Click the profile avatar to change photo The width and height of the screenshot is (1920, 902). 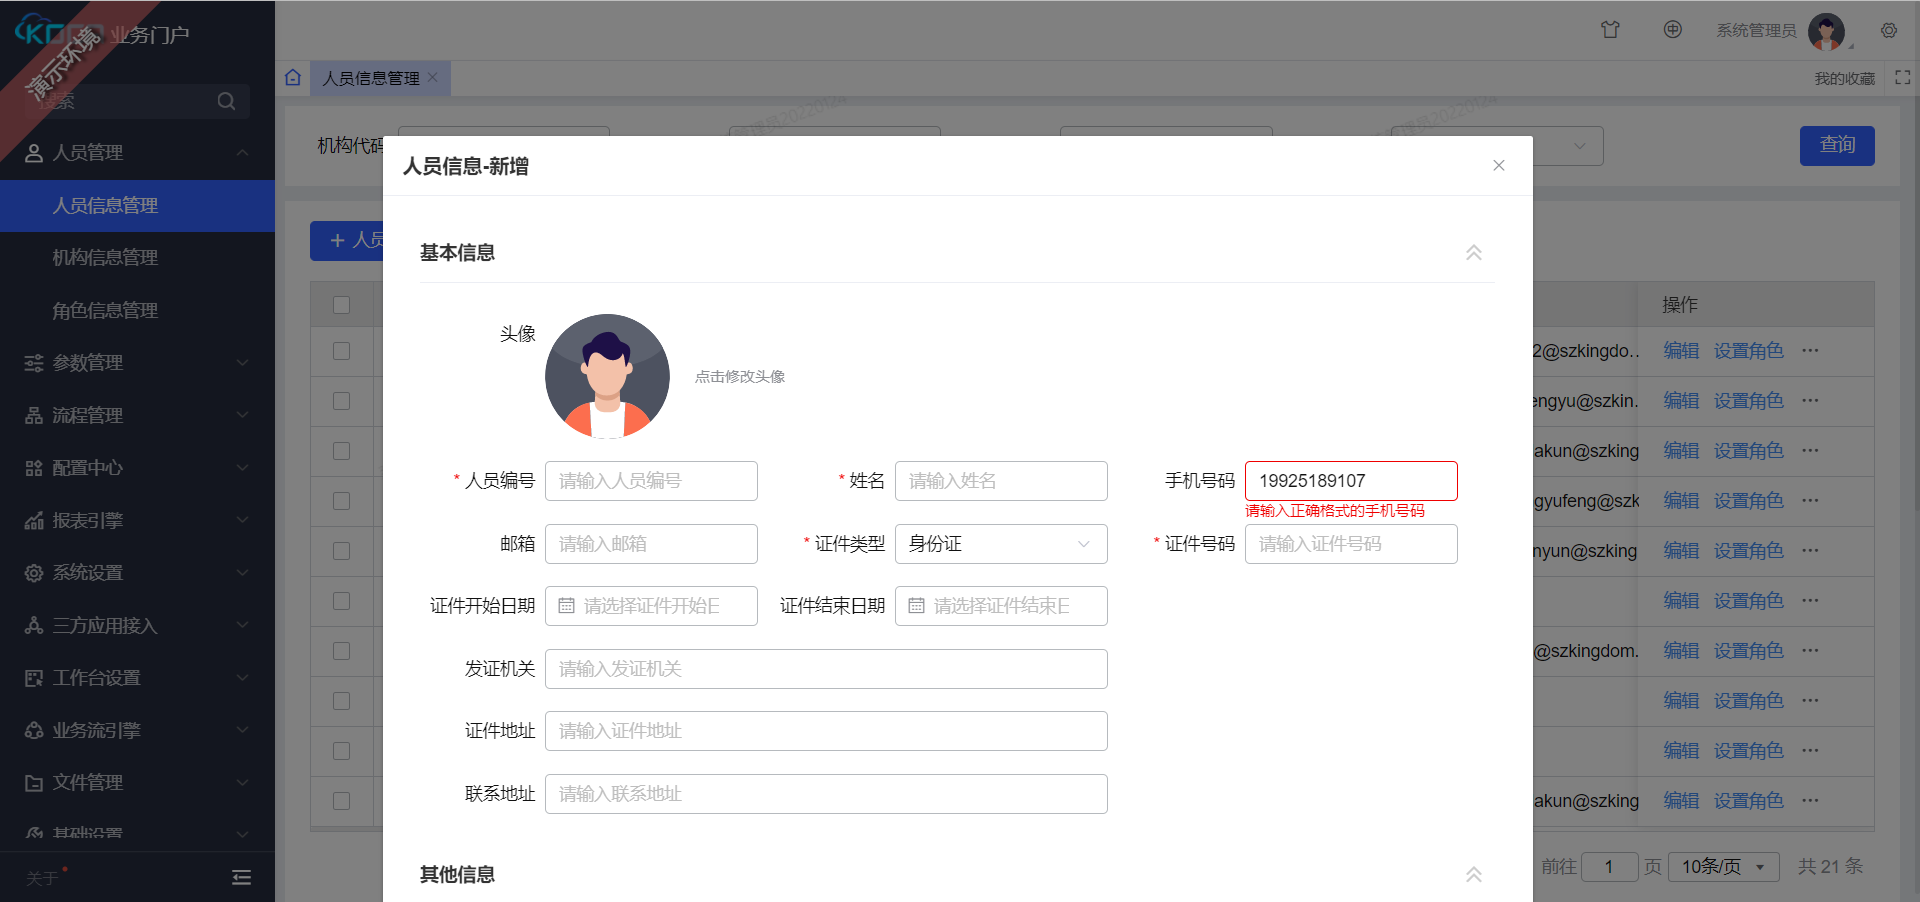[x=607, y=376]
